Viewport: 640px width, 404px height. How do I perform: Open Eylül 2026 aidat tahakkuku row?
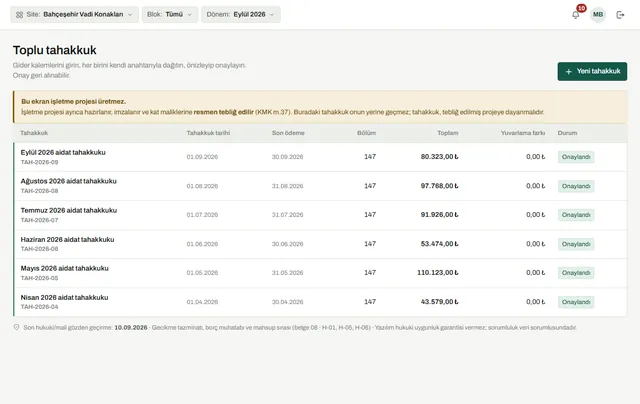[x=320, y=157]
